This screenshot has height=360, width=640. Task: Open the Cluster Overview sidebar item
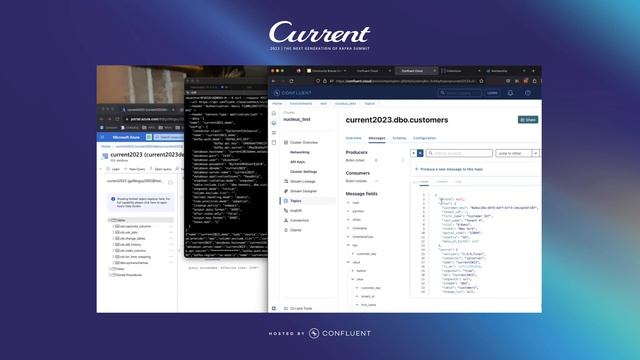301,142
